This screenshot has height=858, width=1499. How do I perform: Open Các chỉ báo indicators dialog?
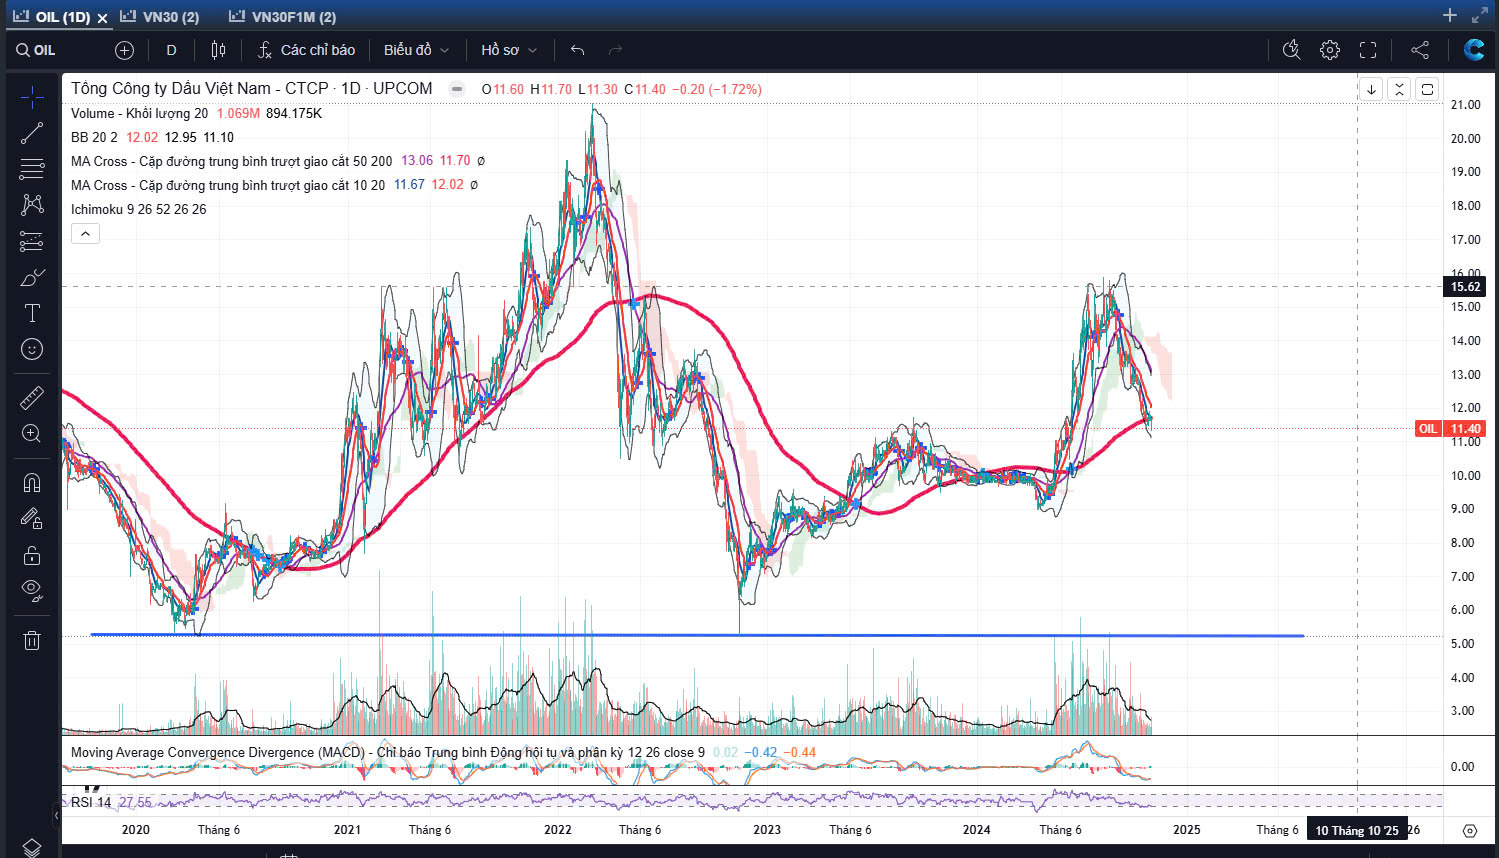pos(306,50)
